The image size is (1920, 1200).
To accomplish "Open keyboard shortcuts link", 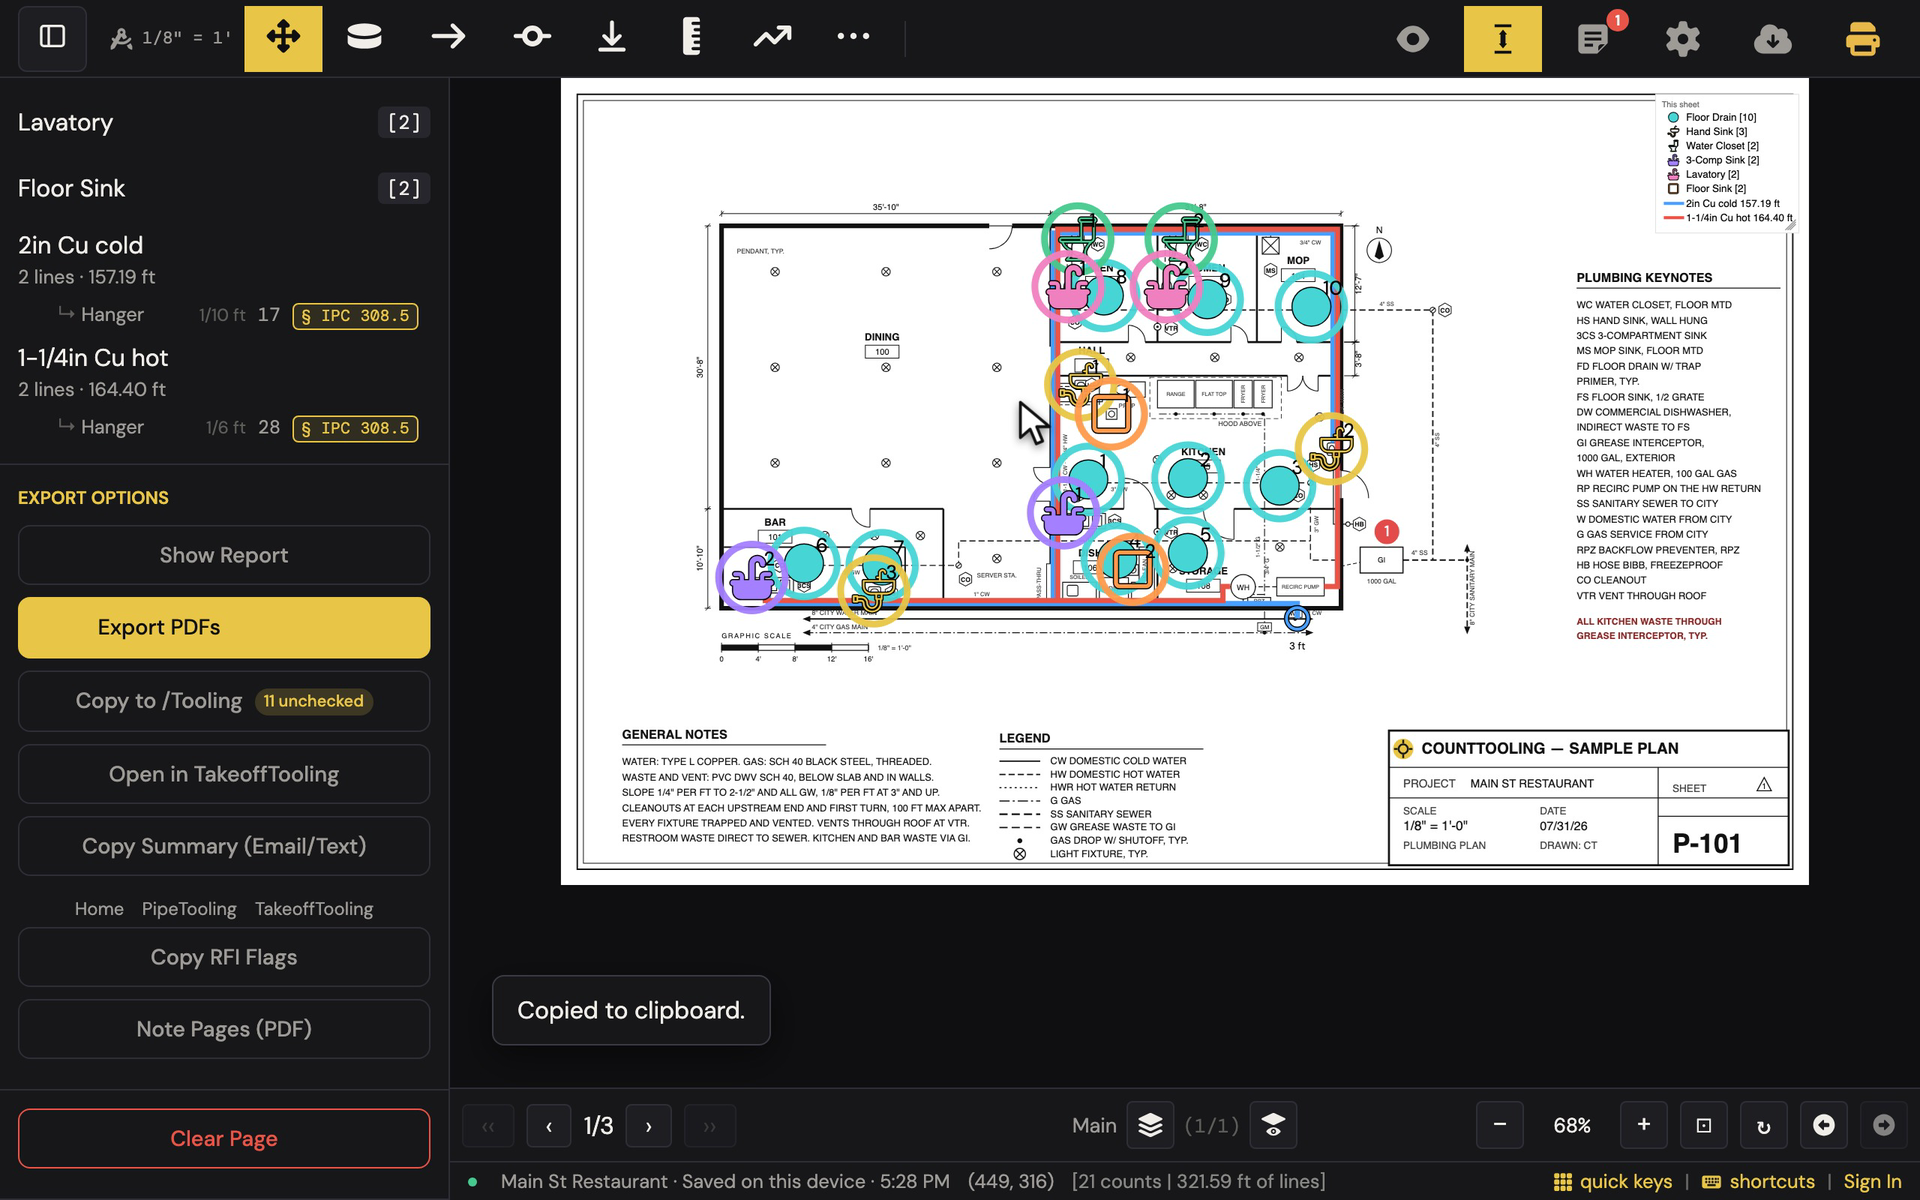I will point(1757,1182).
